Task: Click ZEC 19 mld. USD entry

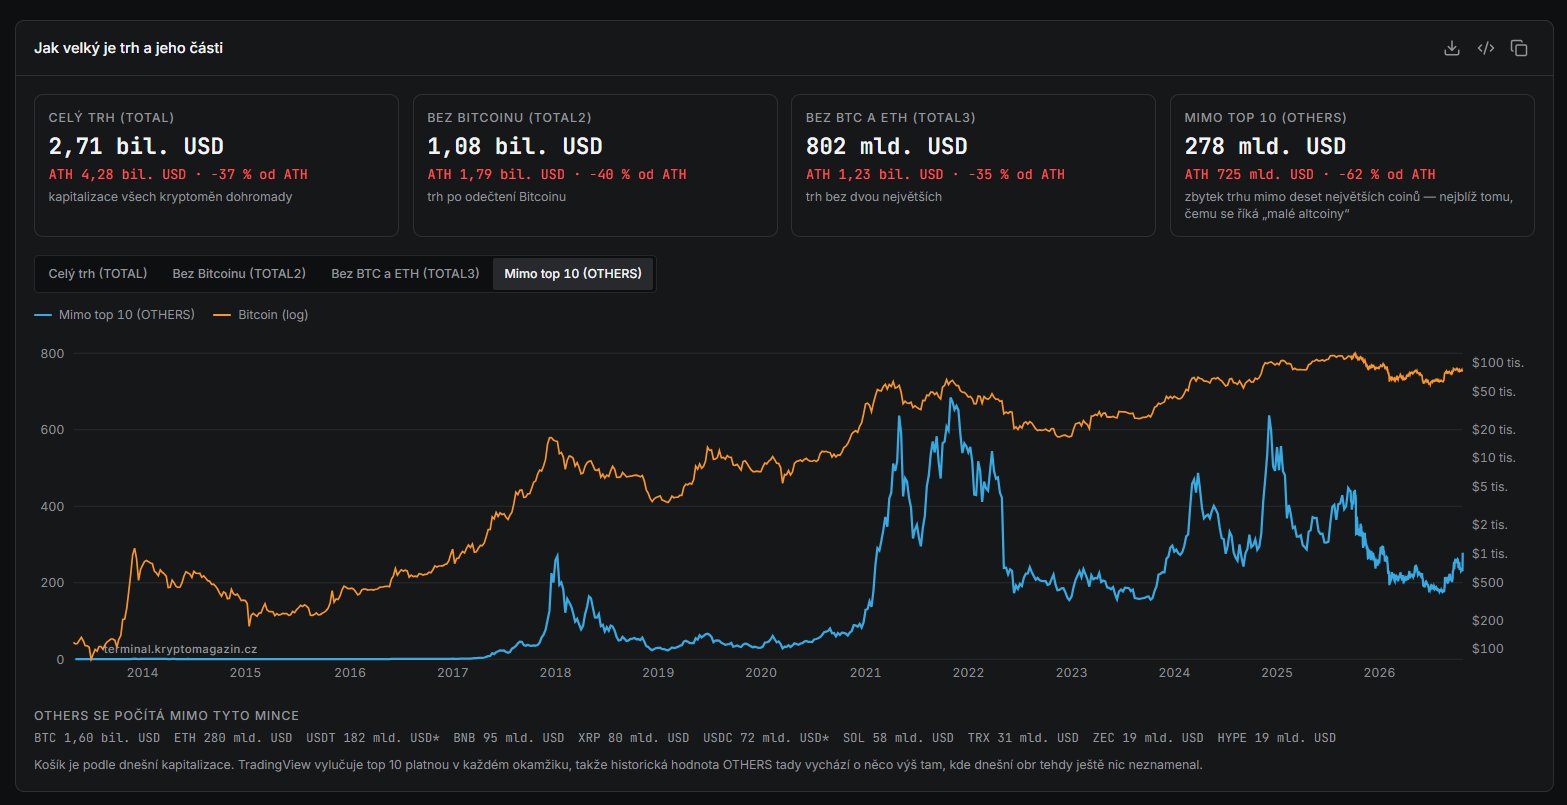Action: (x=1148, y=738)
